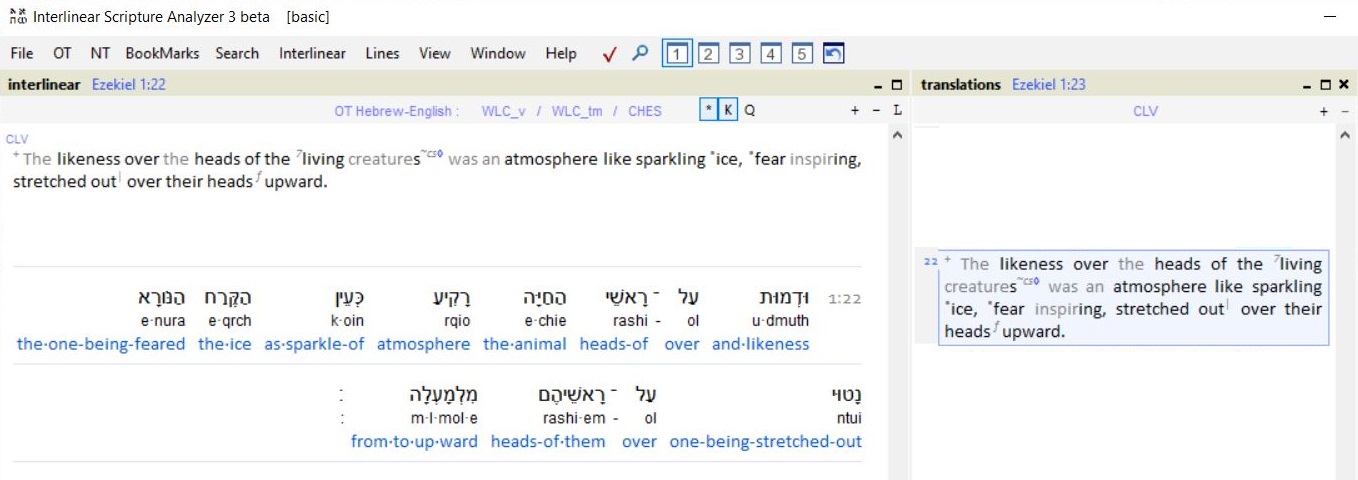Open the File menu

click(x=22, y=54)
